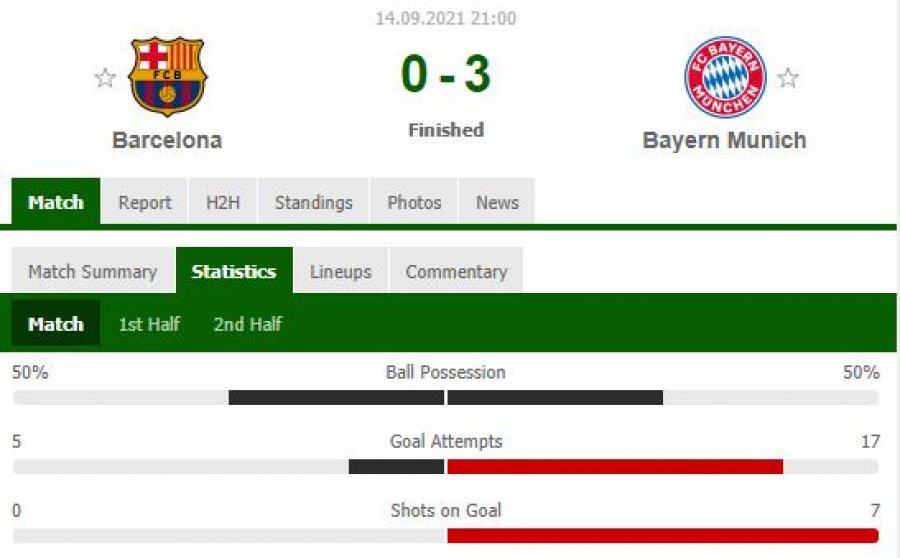Image resolution: width=900 pixels, height=558 pixels.
Task: Go to the News tab
Action: click(x=497, y=202)
